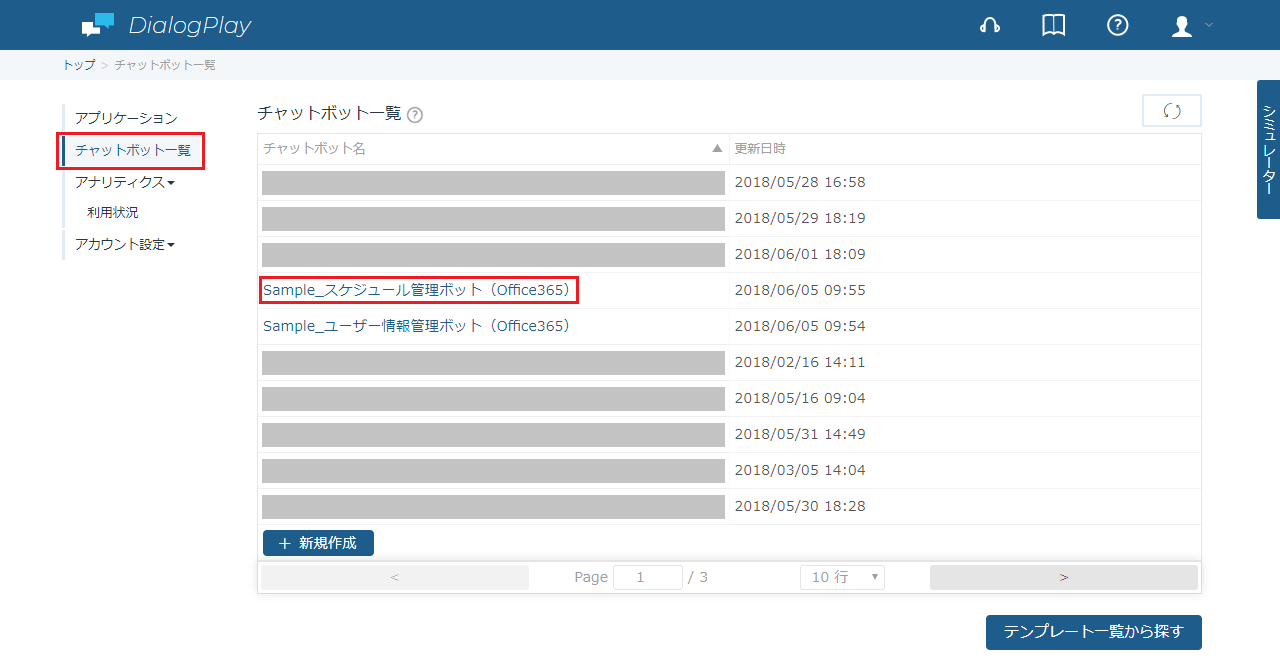The height and width of the screenshot is (661, 1280).
Task: Select アプリケーション in the sidebar
Action: [x=126, y=118]
